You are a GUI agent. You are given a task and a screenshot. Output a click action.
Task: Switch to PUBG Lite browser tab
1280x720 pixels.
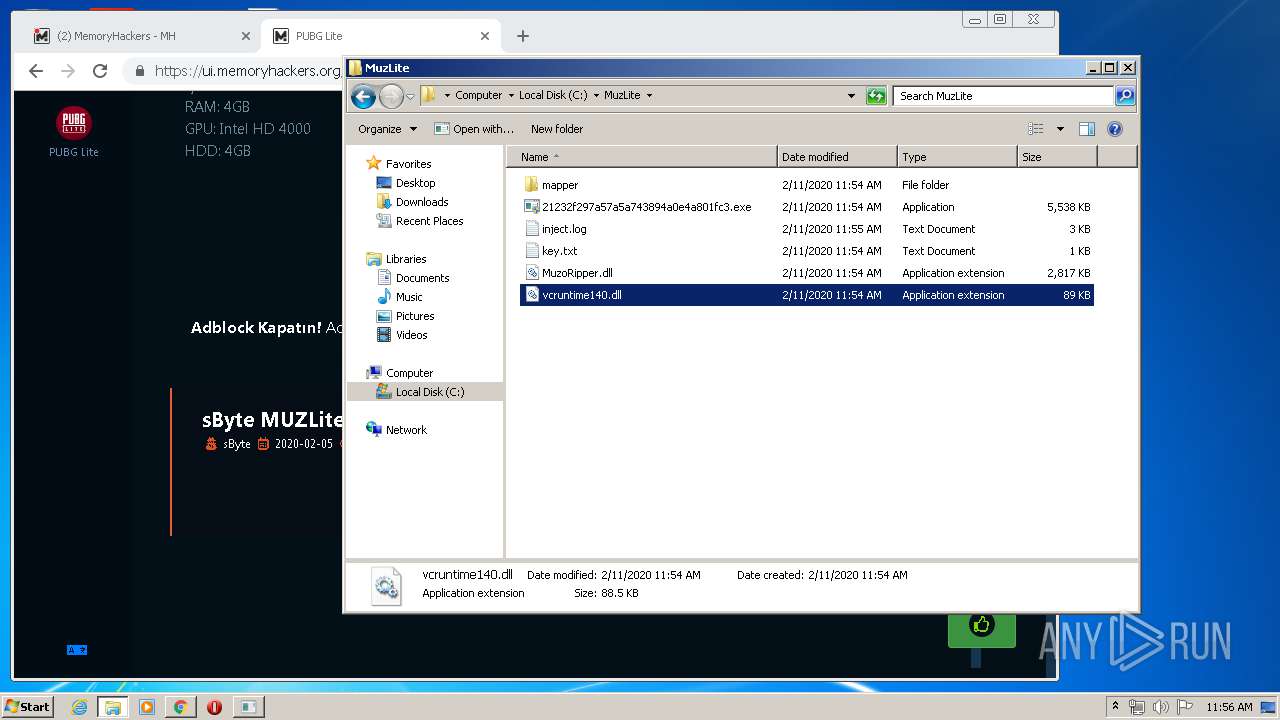coord(380,36)
